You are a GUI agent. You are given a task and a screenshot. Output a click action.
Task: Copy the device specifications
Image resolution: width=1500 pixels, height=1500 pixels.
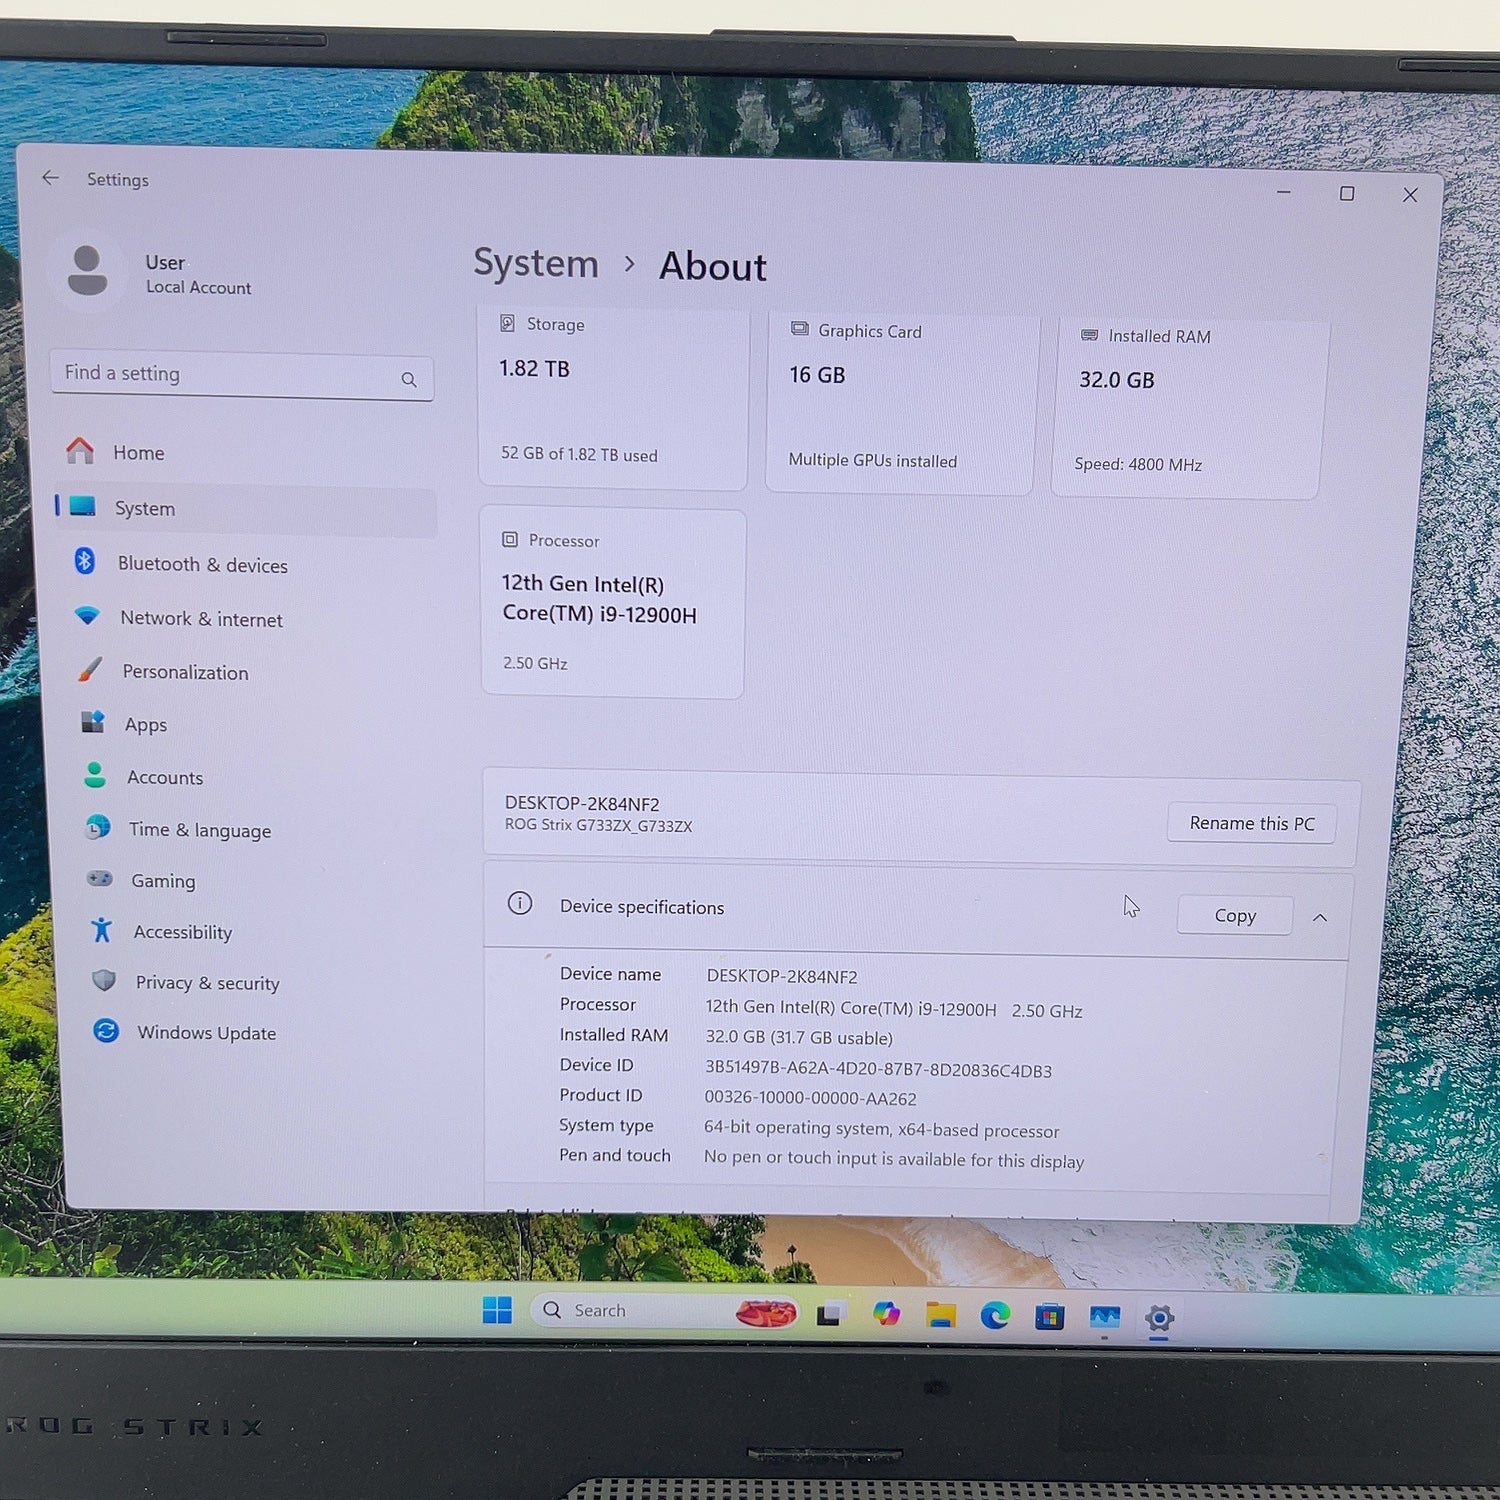click(1235, 915)
